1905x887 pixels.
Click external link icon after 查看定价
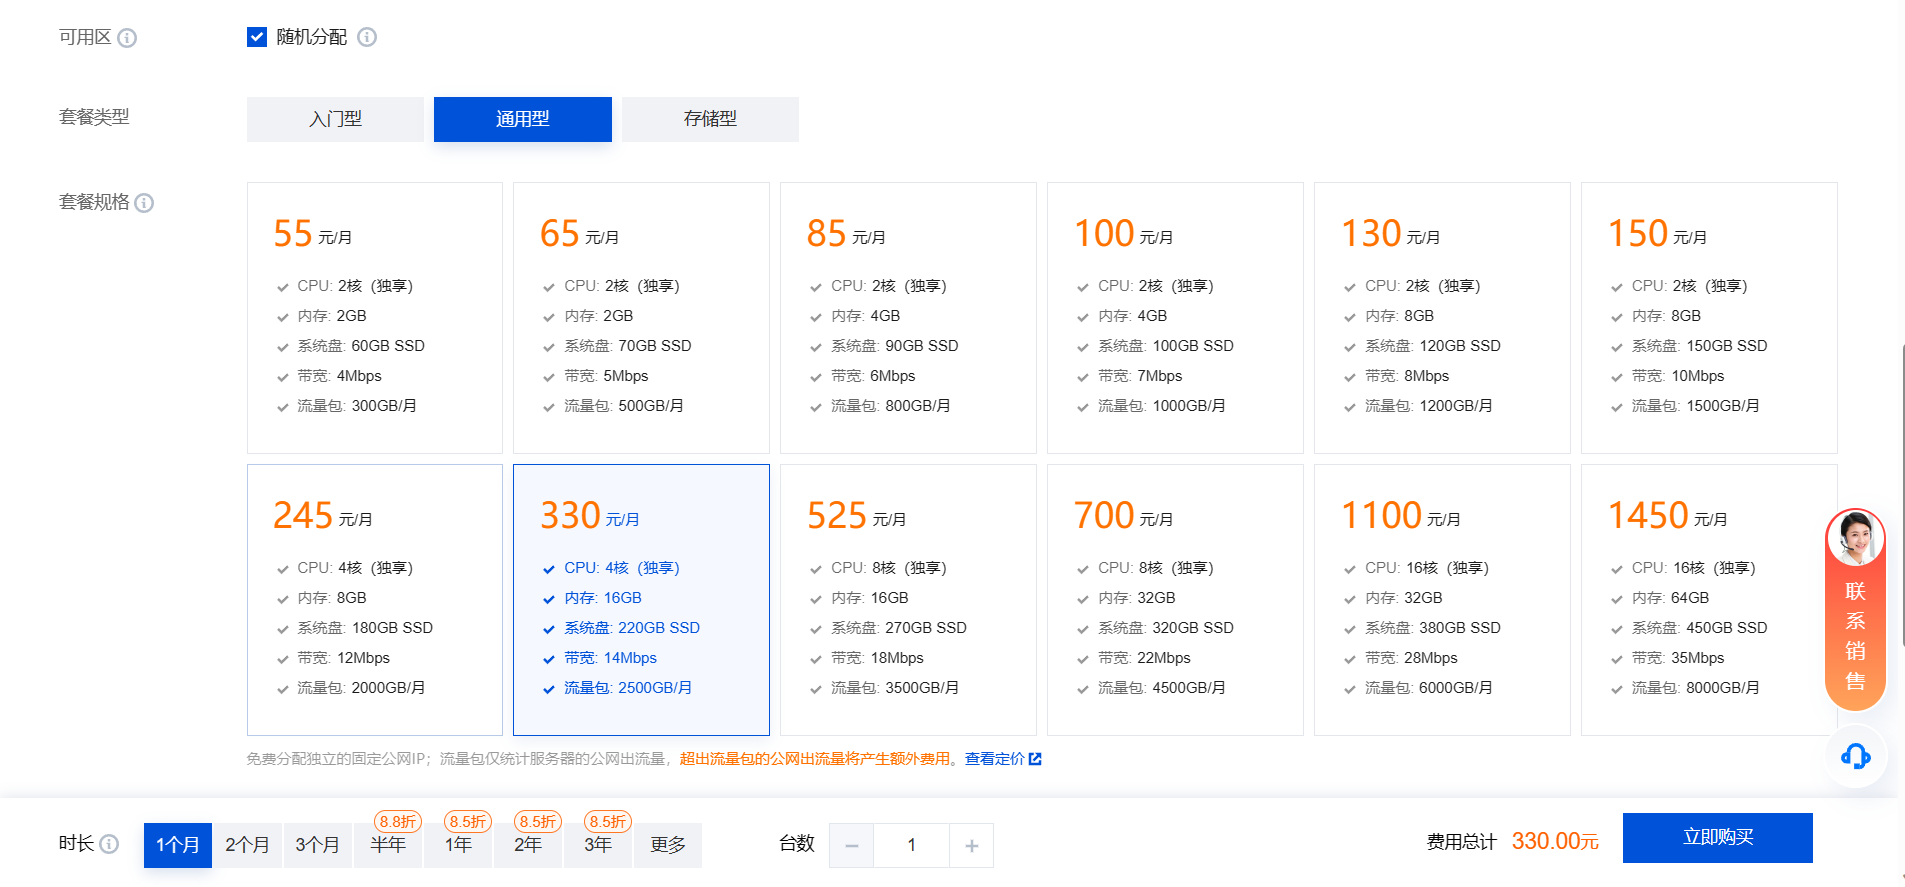(1035, 759)
